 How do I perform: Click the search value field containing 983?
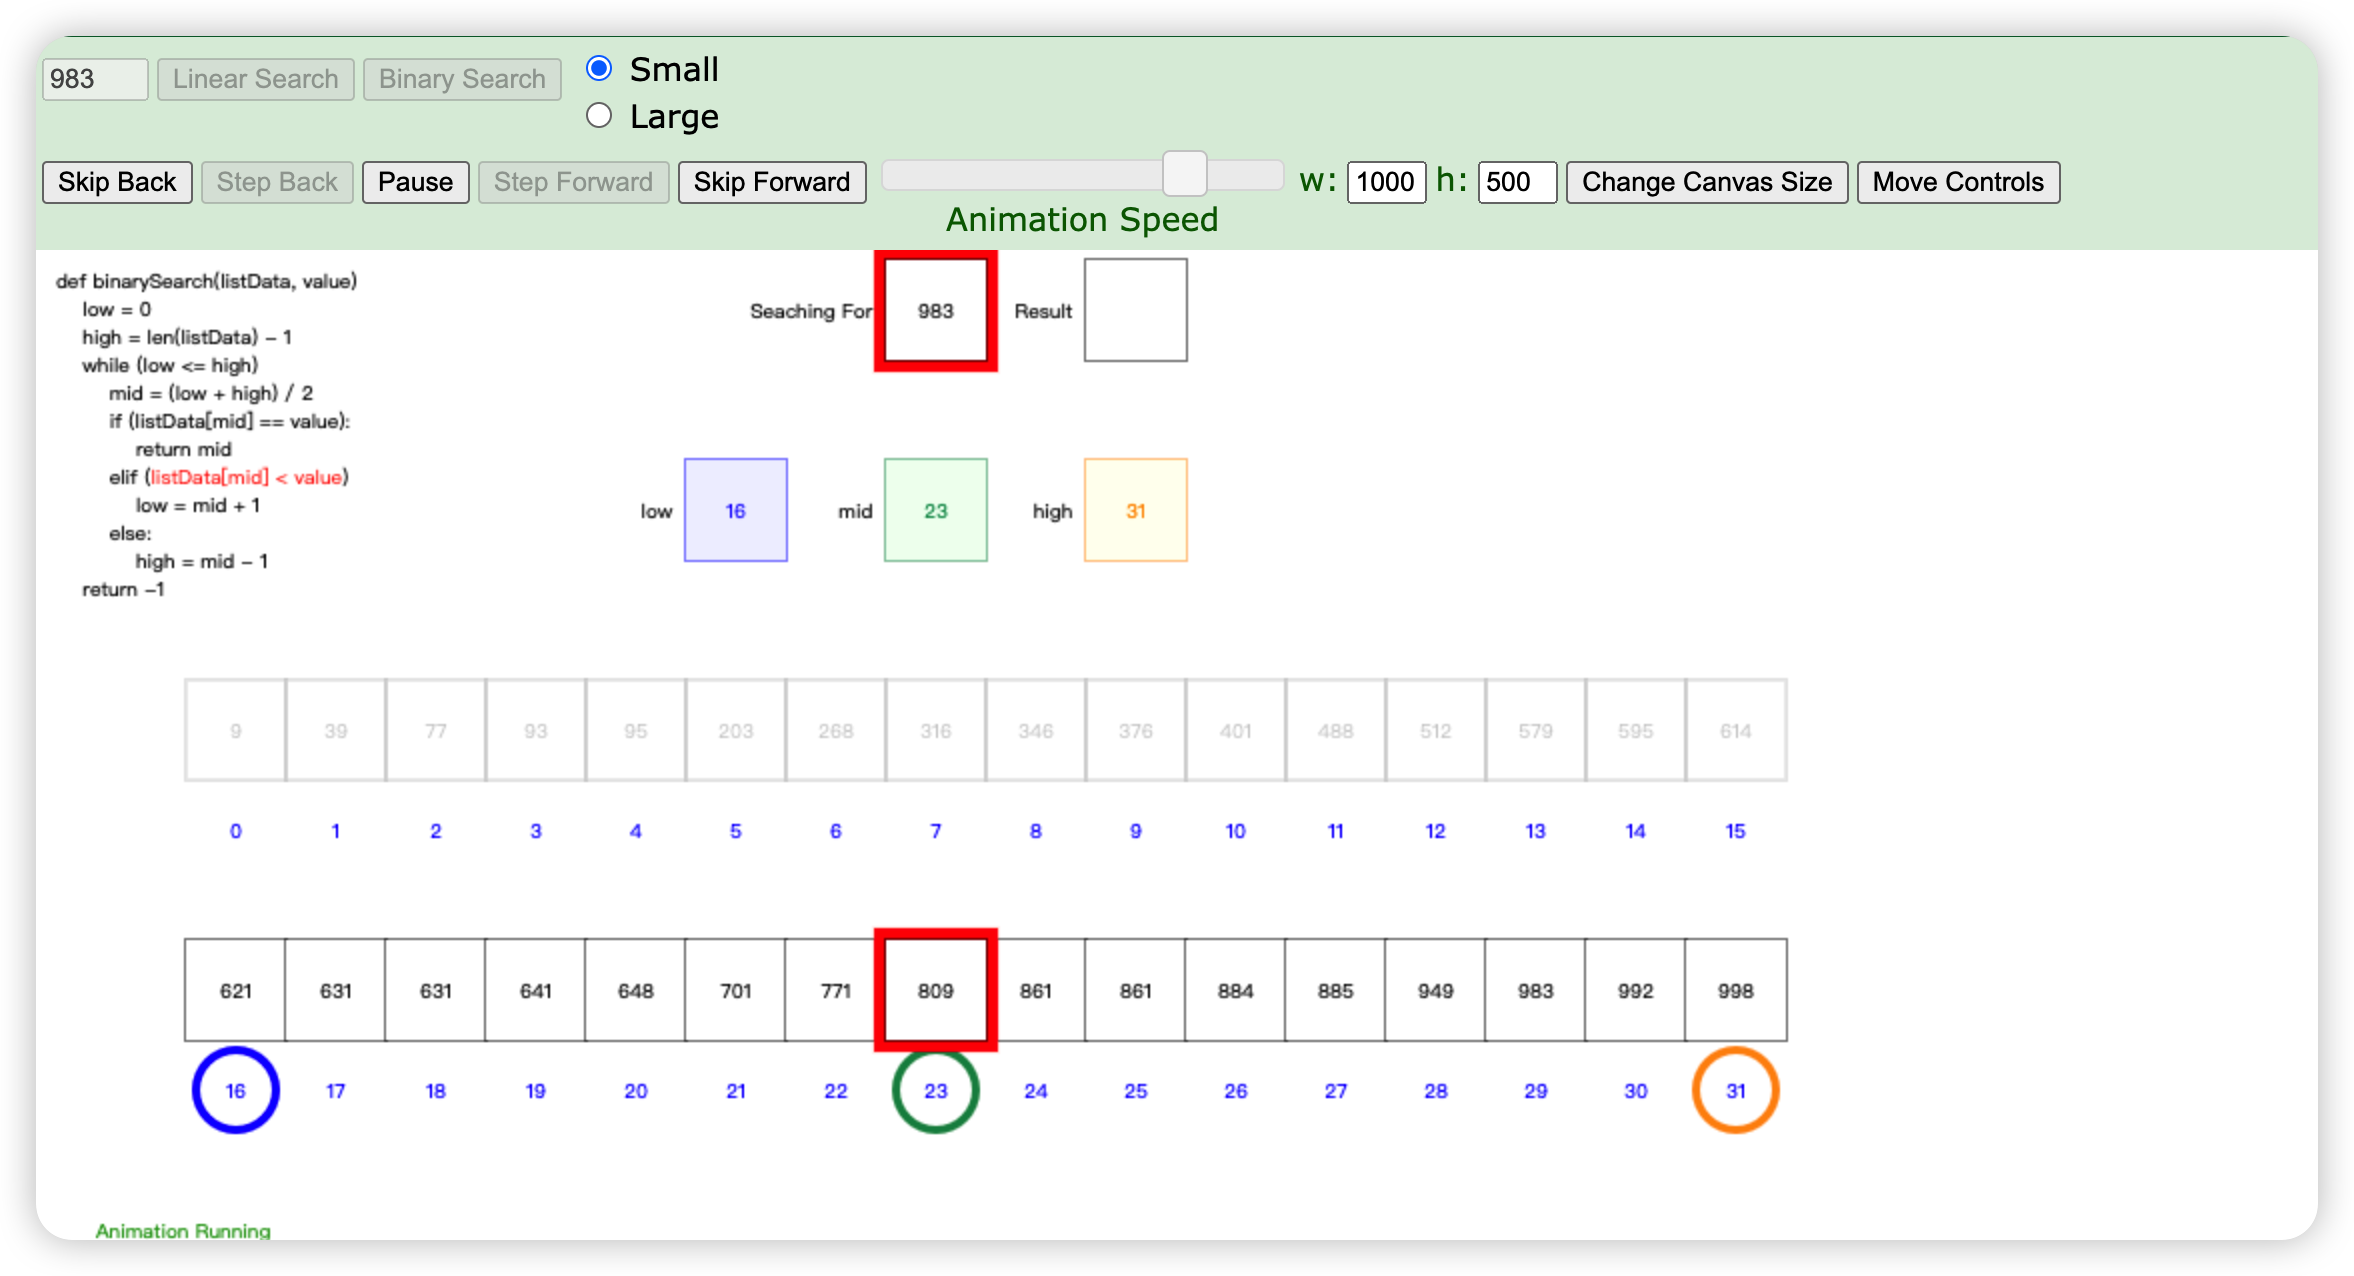pyautogui.click(x=94, y=79)
